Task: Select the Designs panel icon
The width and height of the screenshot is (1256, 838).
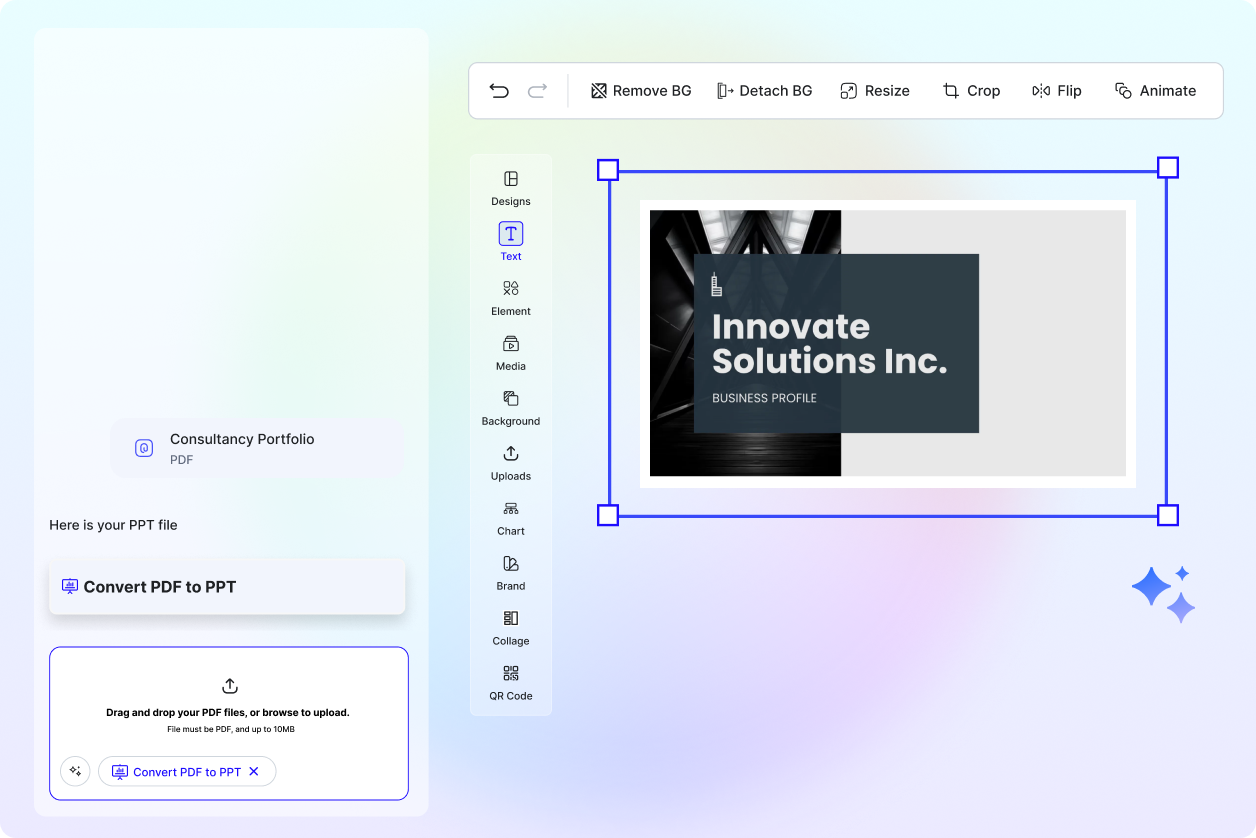Action: pyautogui.click(x=511, y=187)
